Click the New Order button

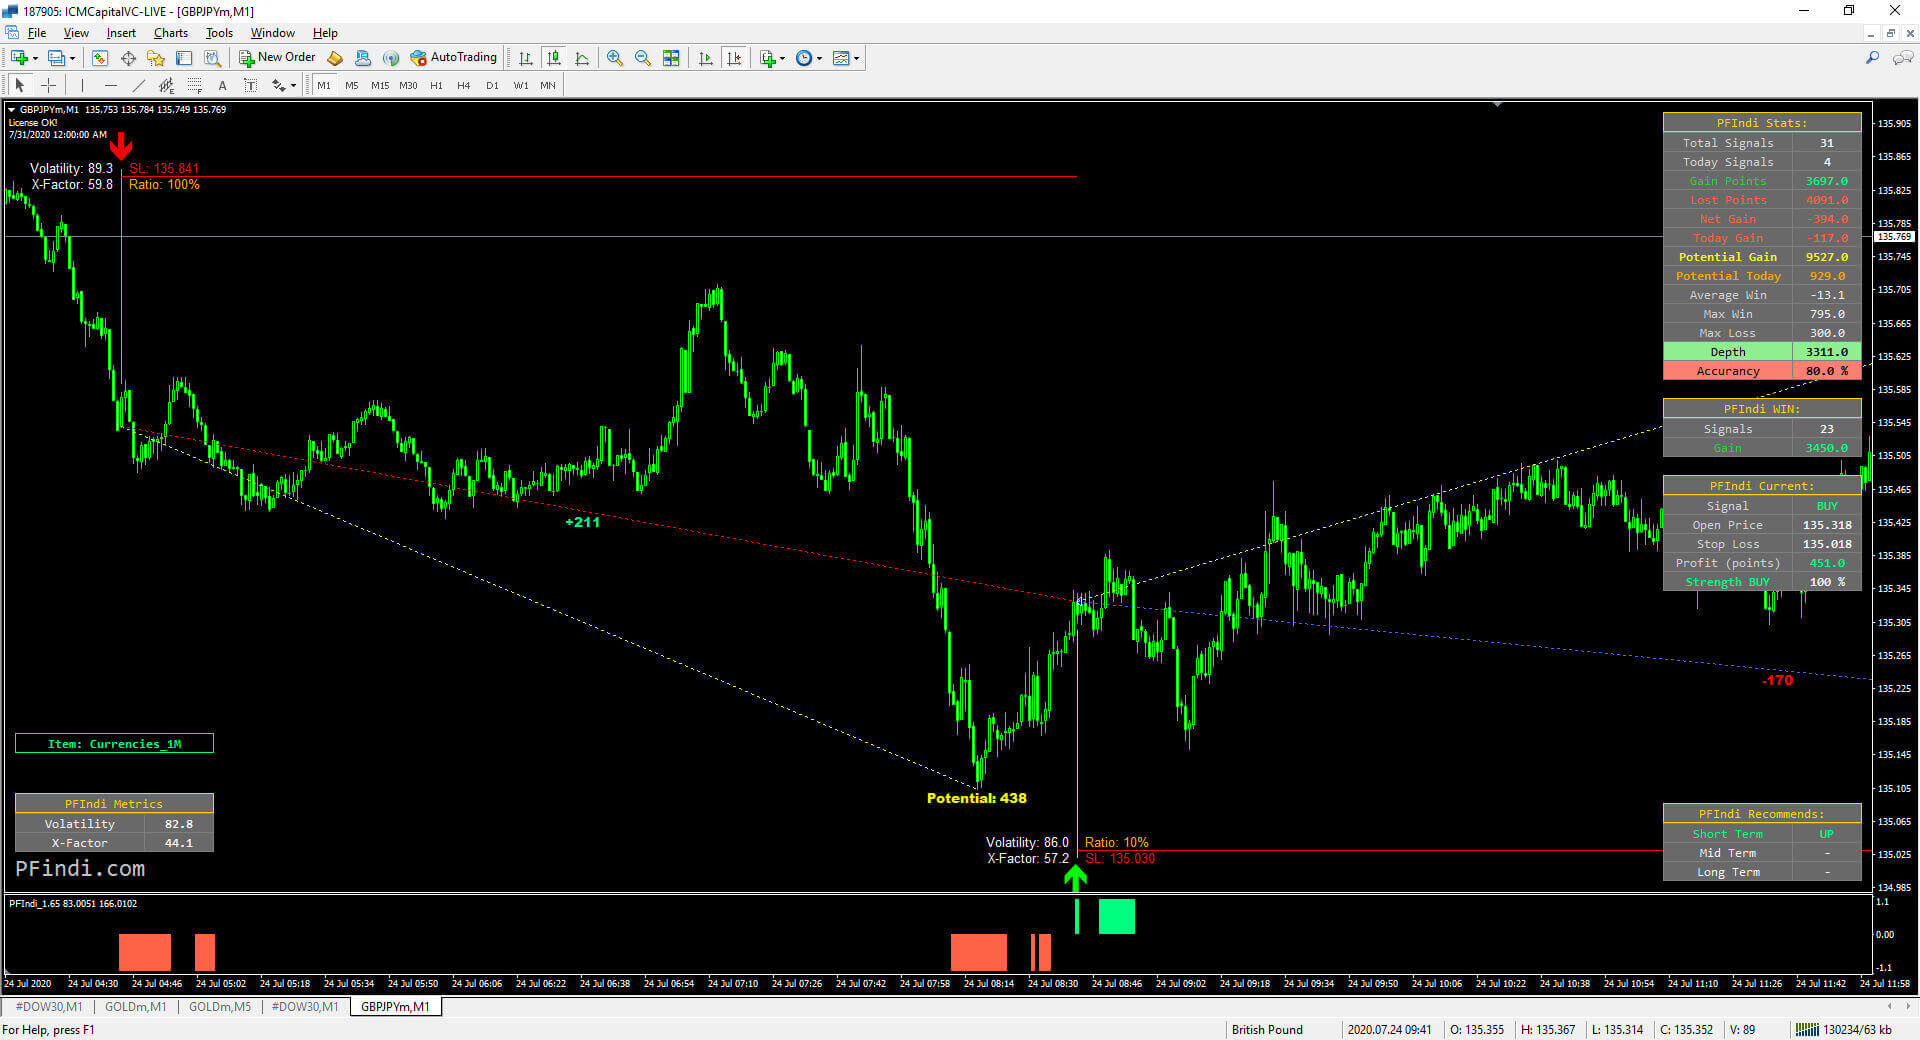pyautogui.click(x=277, y=58)
